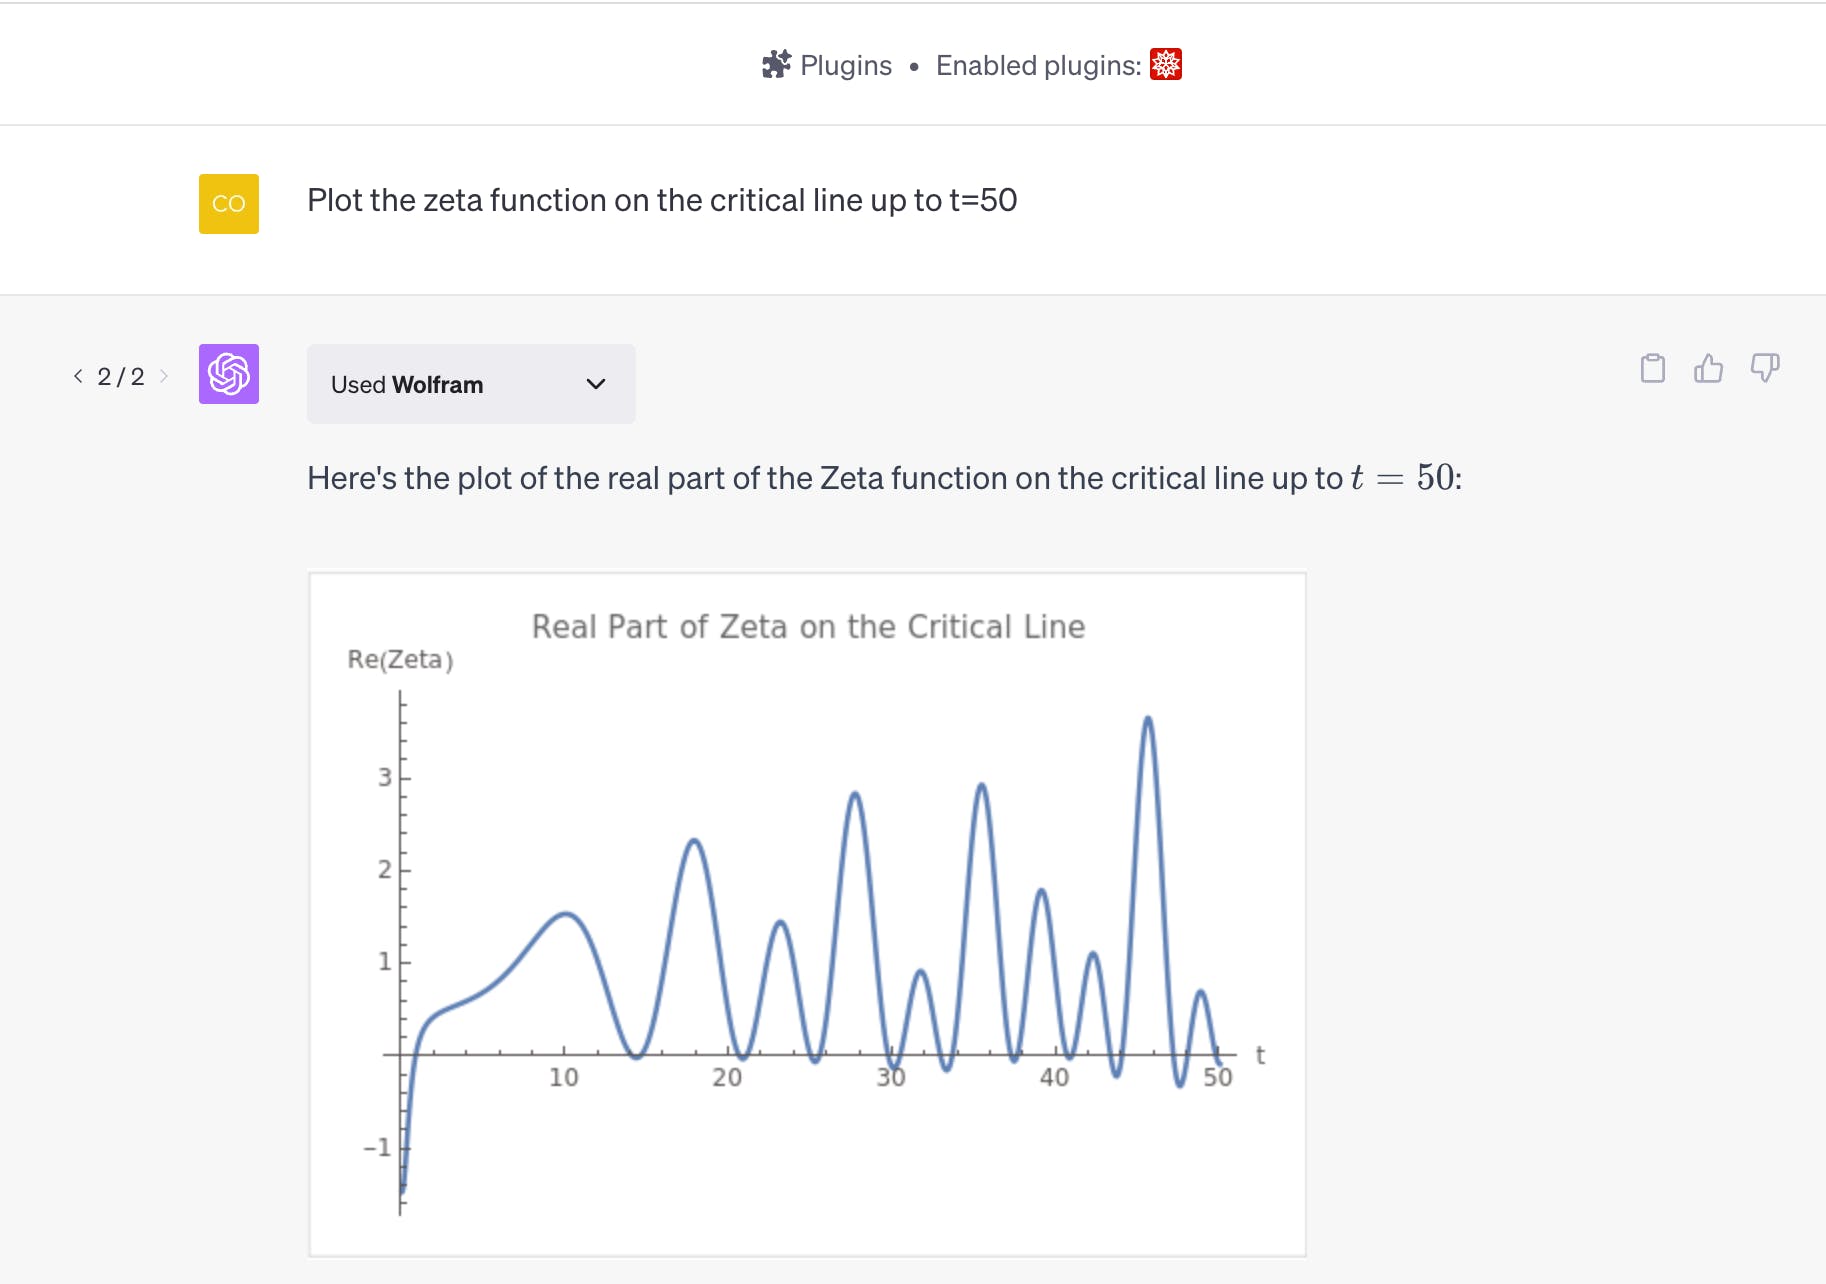Click the red Wolfram plugin icon

tap(1166, 65)
